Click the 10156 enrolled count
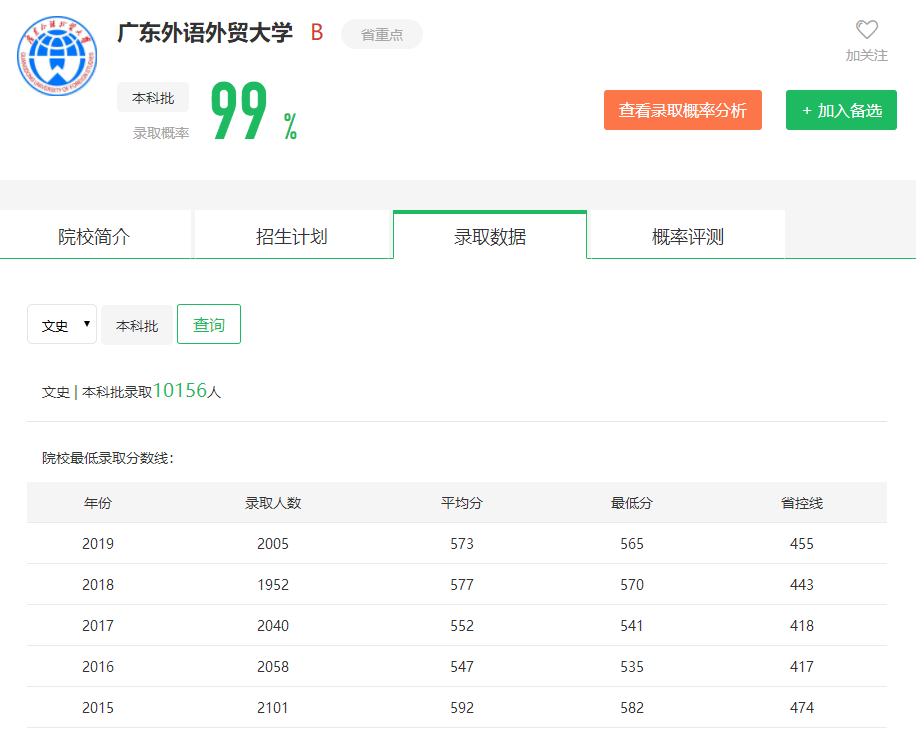Screen dimensions: 916x743 click(x=180, y=390)
